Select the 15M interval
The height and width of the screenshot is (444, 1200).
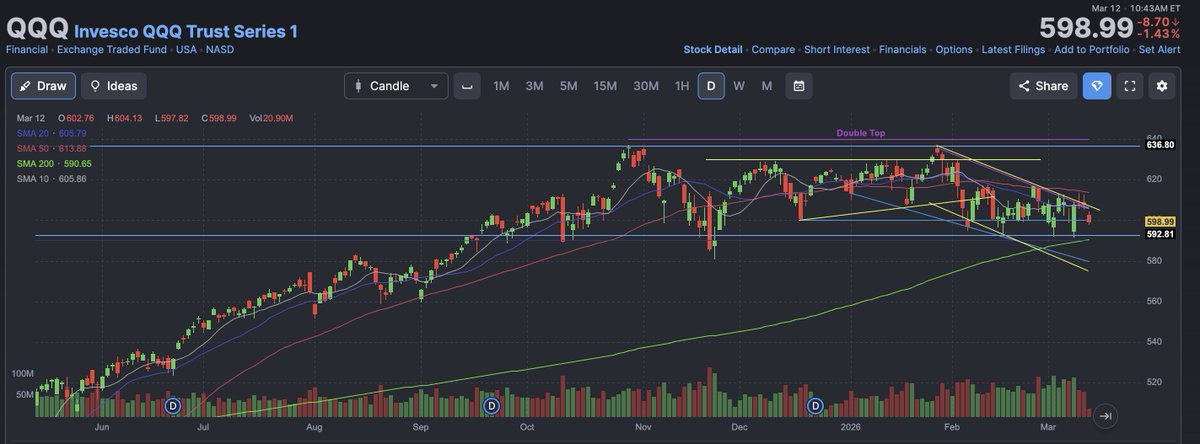coord(605,86)
